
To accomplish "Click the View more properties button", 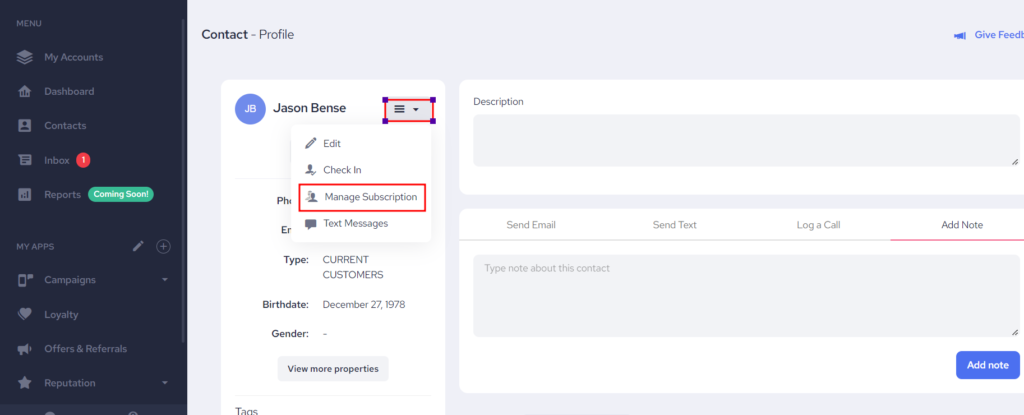I will [333, 368].
